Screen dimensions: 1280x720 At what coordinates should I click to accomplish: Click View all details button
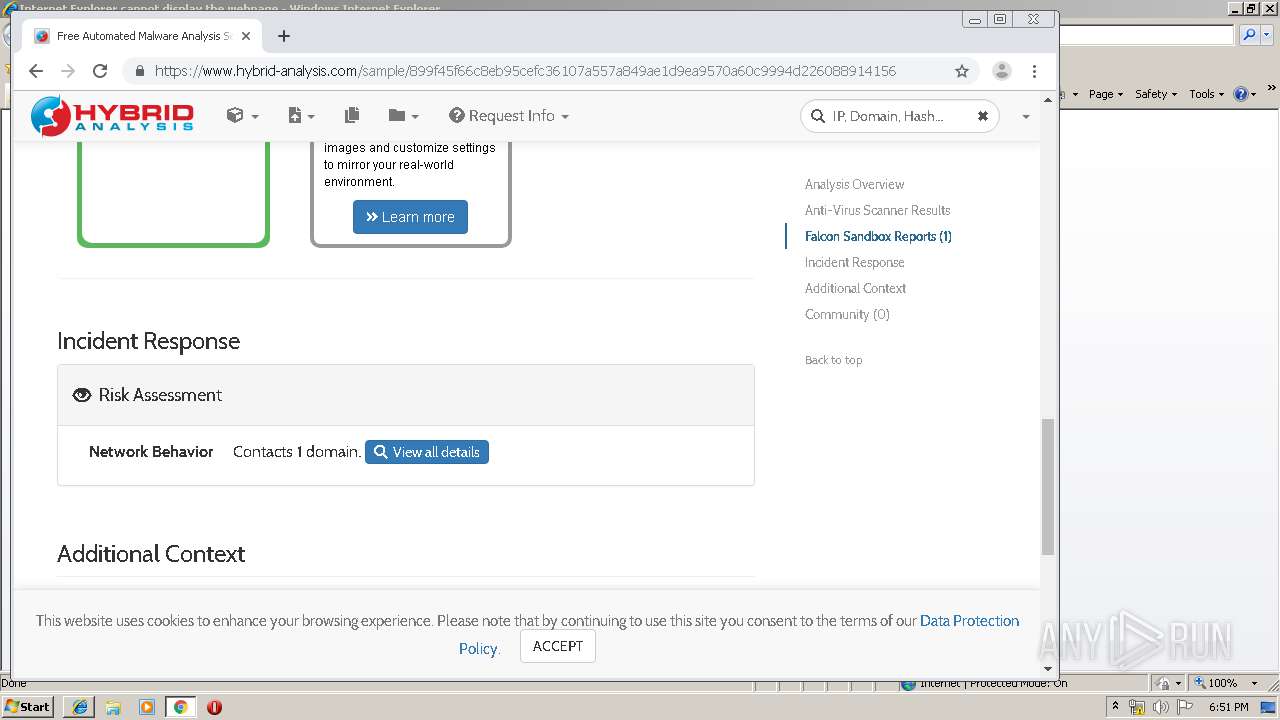click(427, 452)
